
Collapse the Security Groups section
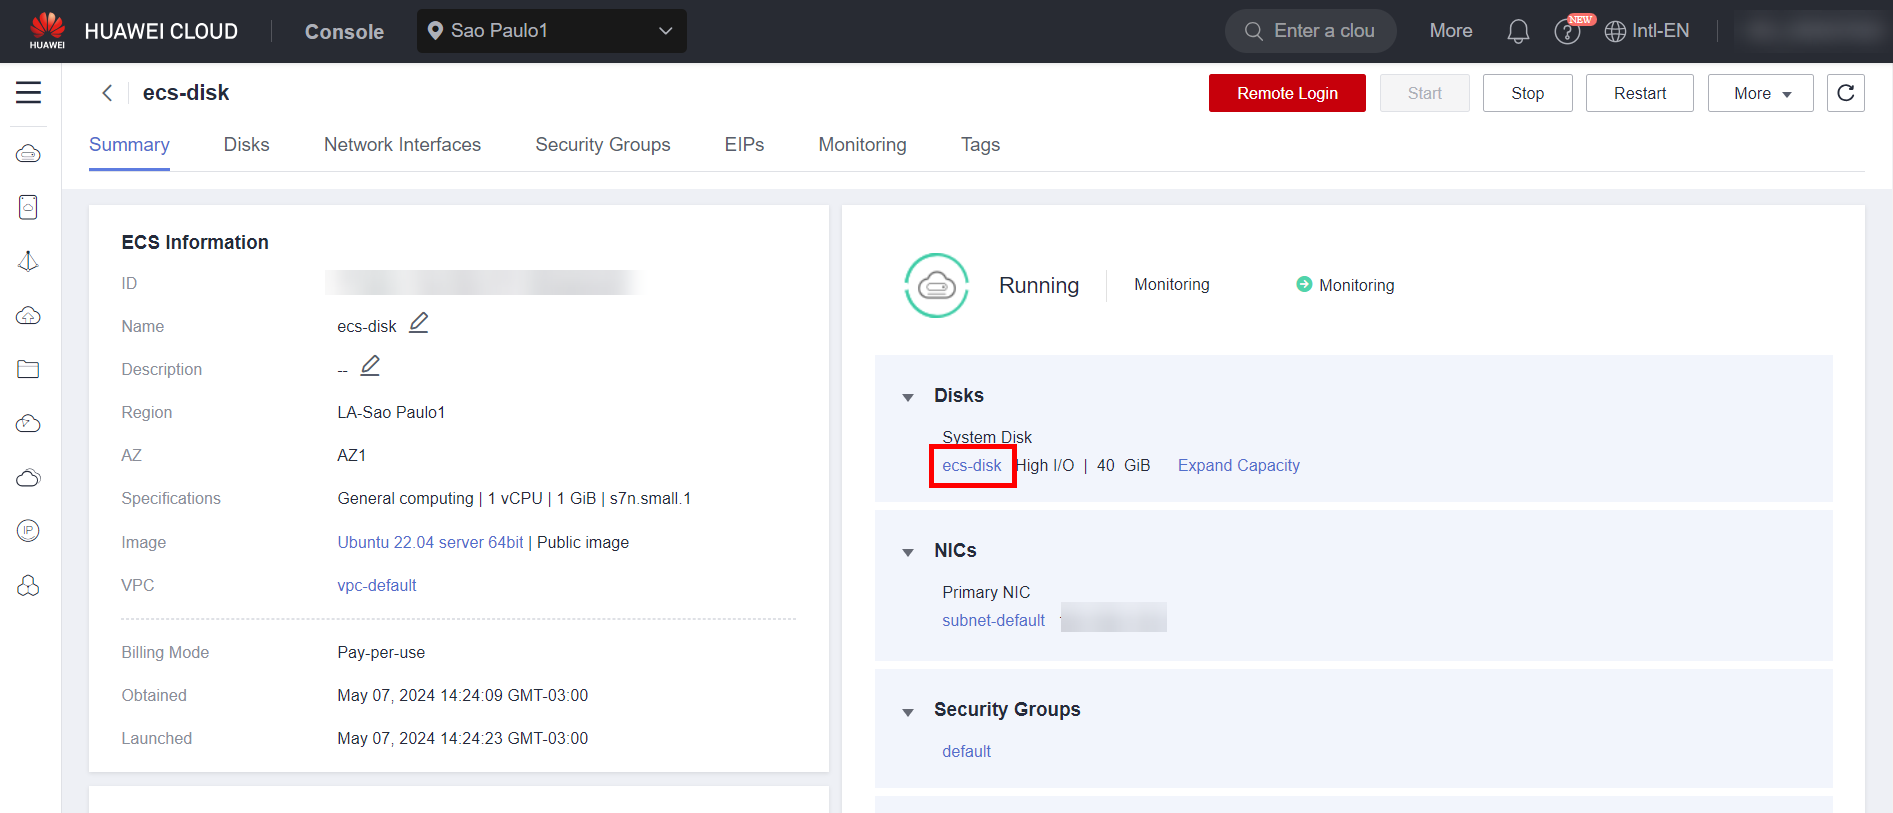click(x=908, y=712)
